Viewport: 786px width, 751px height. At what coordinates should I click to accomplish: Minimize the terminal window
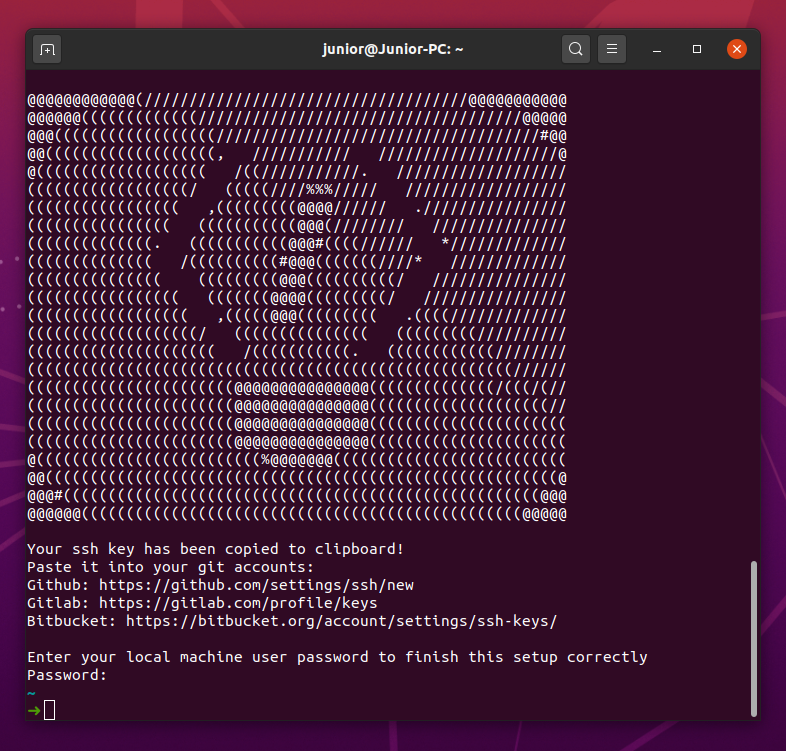point(657,49)
